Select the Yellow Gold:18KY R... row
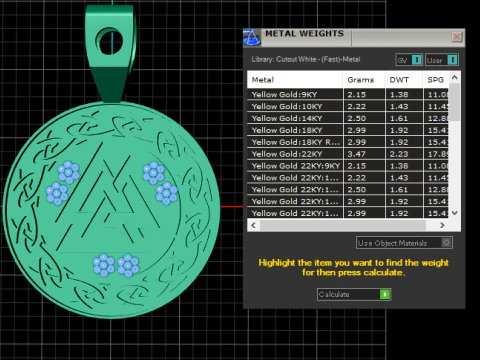 pos(348,142)
